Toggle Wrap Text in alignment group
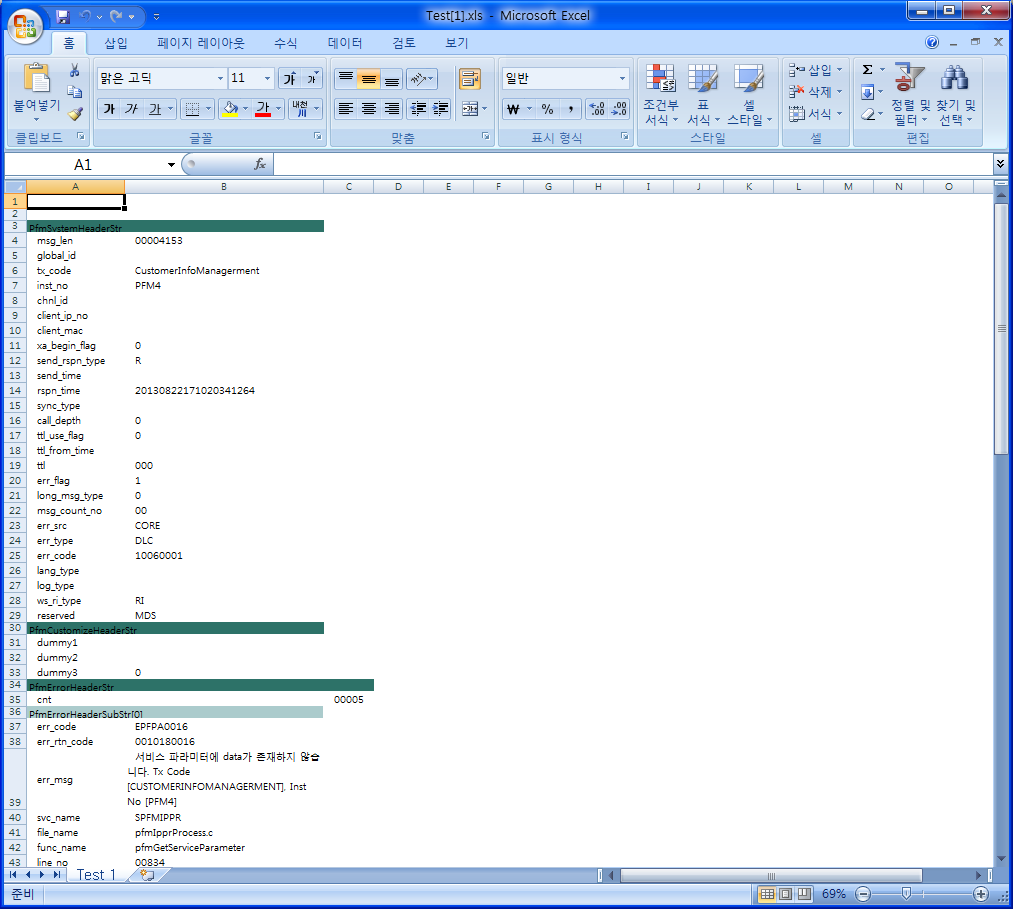 (x=470, y=79)
